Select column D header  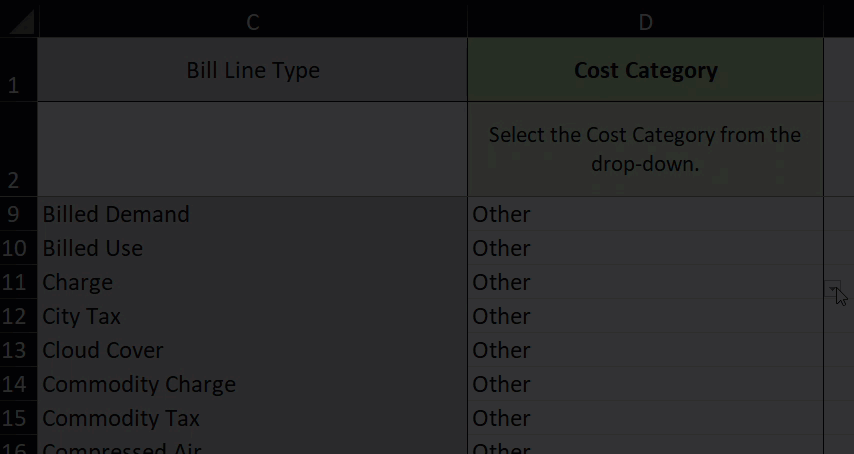coord(645,22)
